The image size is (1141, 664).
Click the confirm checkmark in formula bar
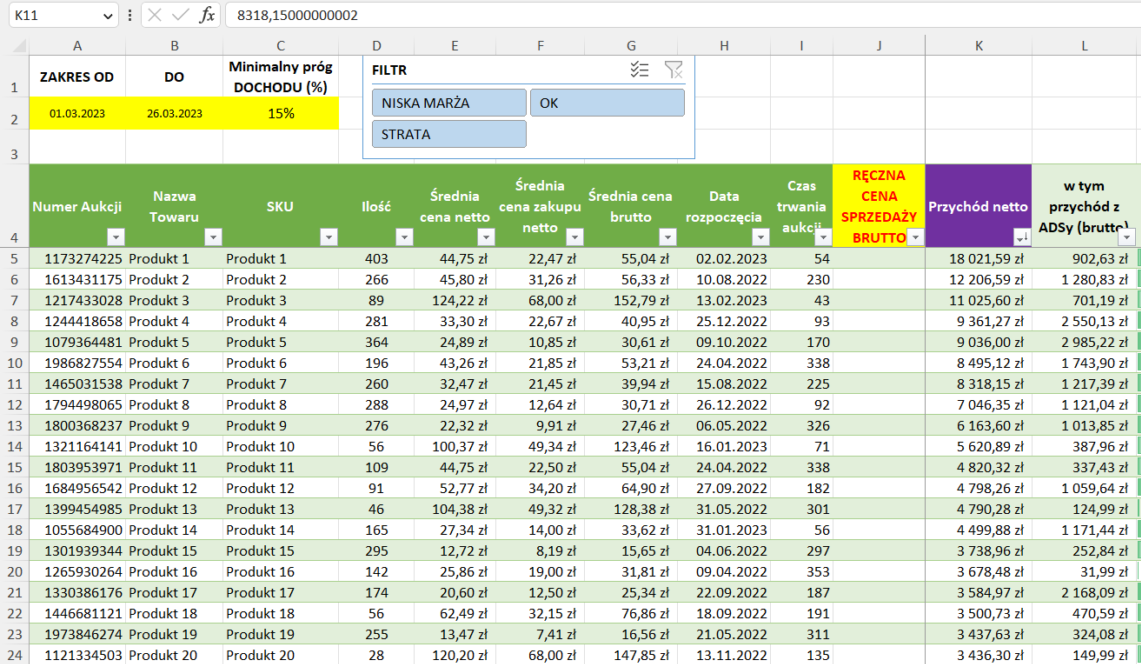pos(180,15)
